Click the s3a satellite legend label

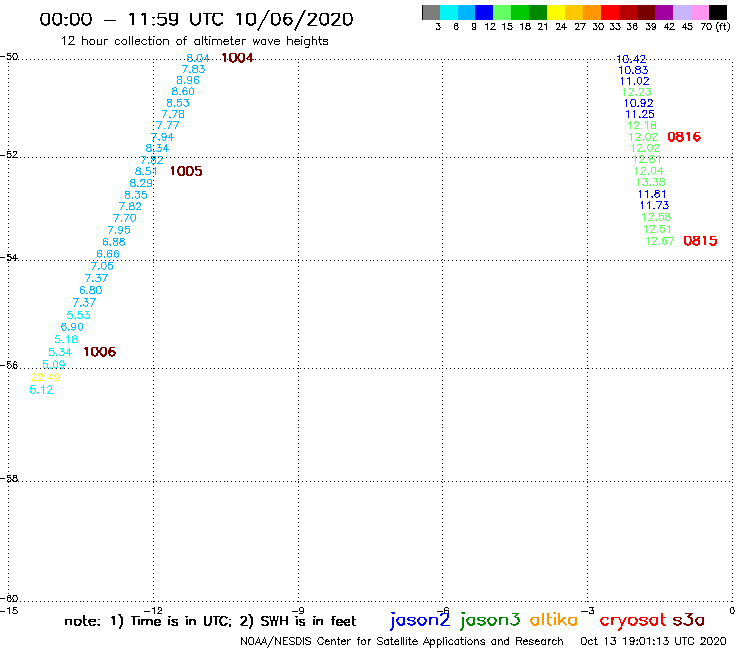688,620
